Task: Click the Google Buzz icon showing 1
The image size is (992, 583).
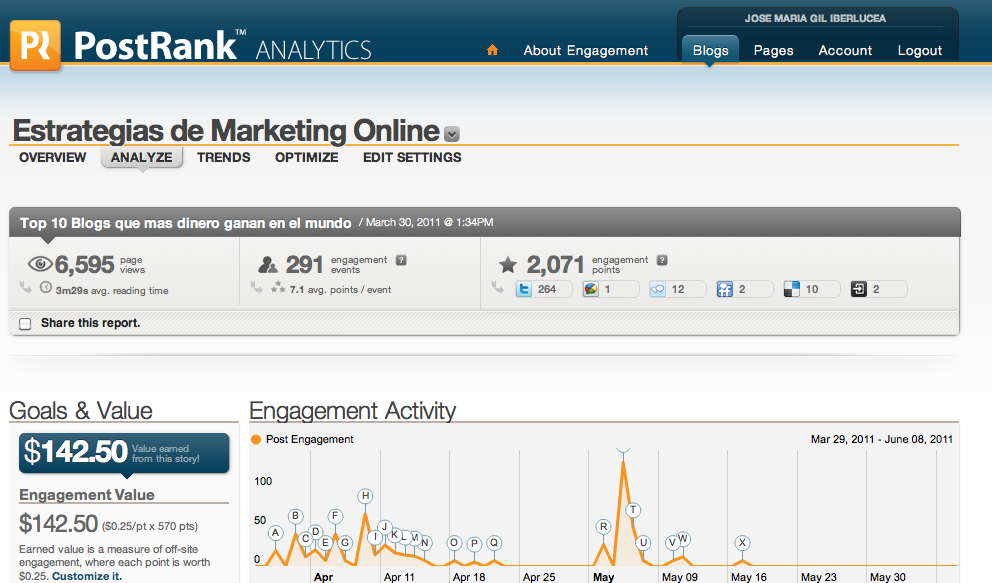Action: click(x=591, y=290)
